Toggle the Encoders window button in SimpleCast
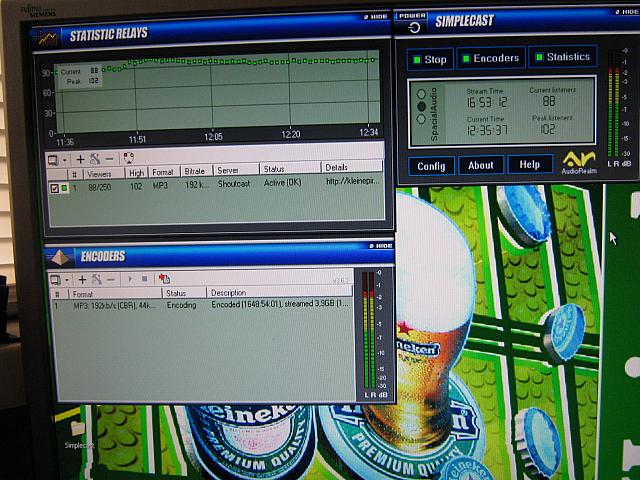Viewport: 640px width, 480px height. tap(491, 58)
